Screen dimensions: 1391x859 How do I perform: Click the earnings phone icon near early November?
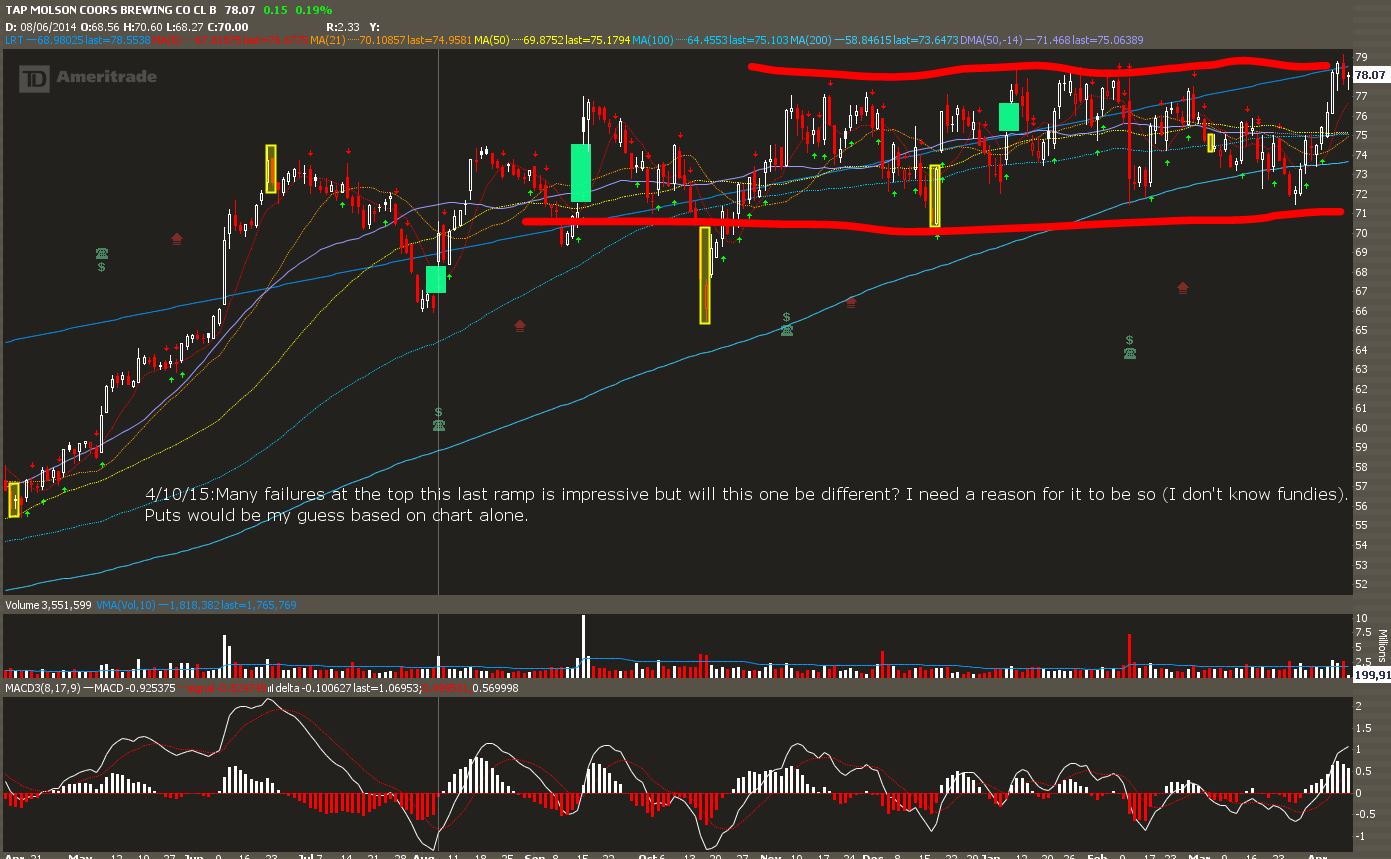click(788, 329)
